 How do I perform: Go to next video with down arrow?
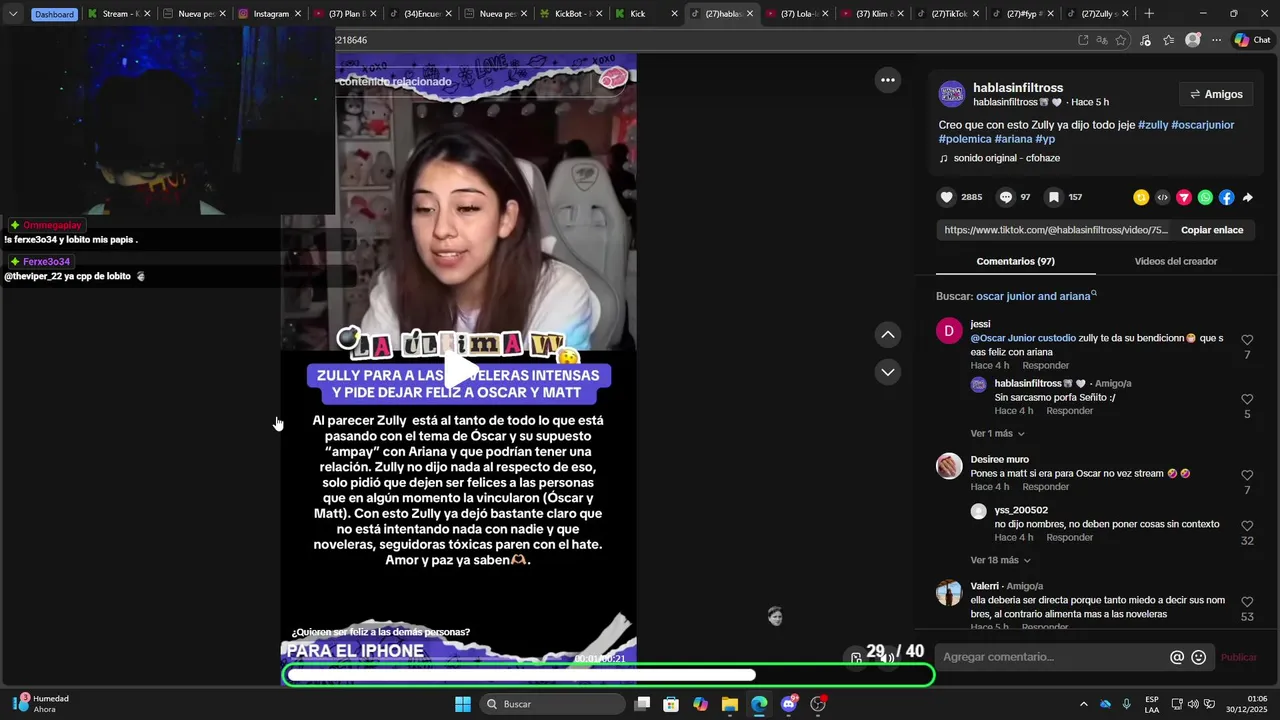click(887, 372)
